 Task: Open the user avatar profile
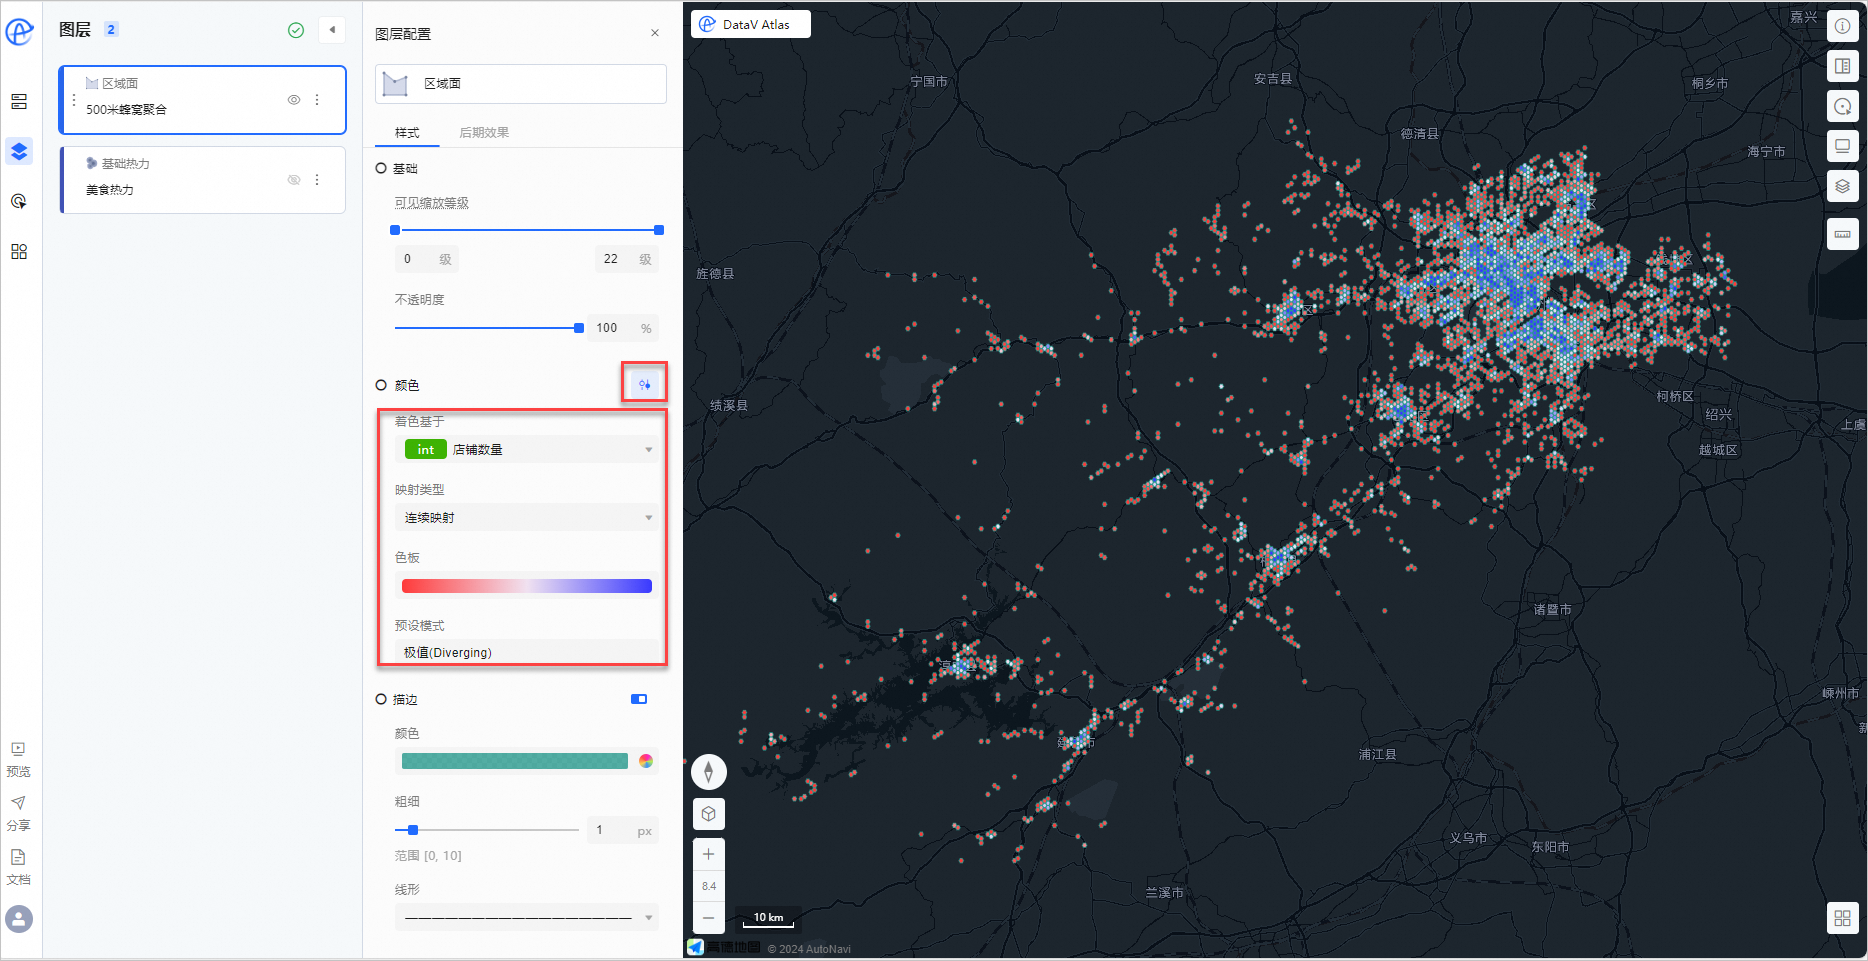(19, 919)
